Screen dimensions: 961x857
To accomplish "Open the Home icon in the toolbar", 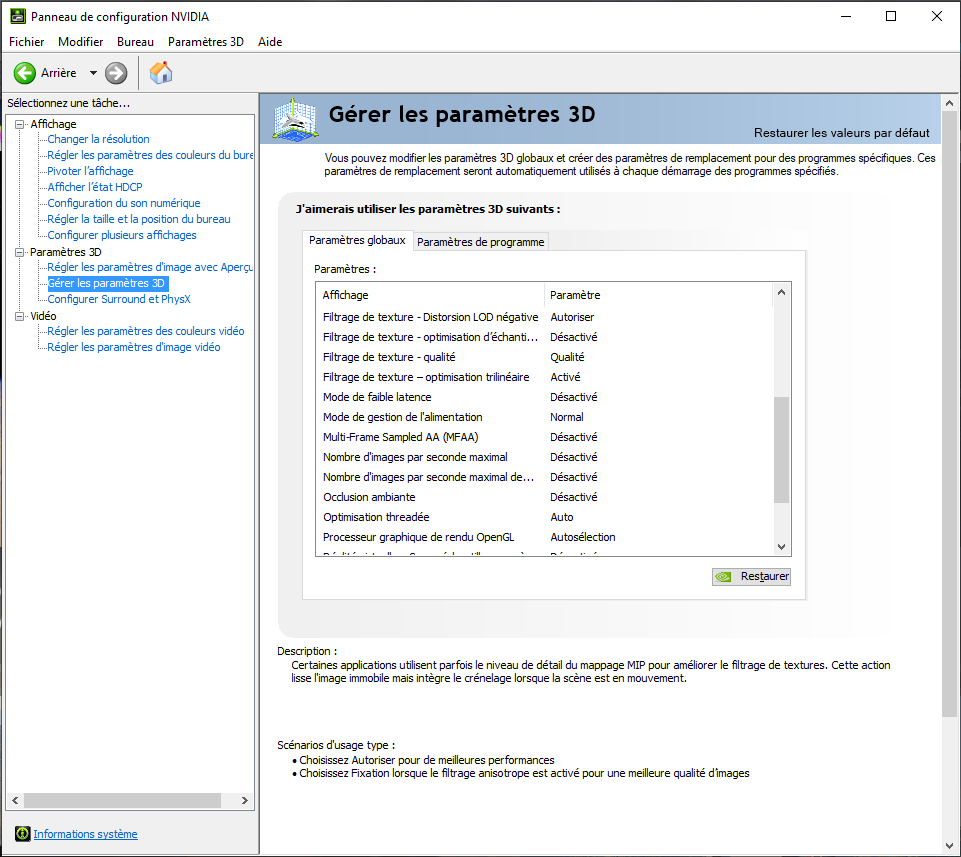I will 161,73.
